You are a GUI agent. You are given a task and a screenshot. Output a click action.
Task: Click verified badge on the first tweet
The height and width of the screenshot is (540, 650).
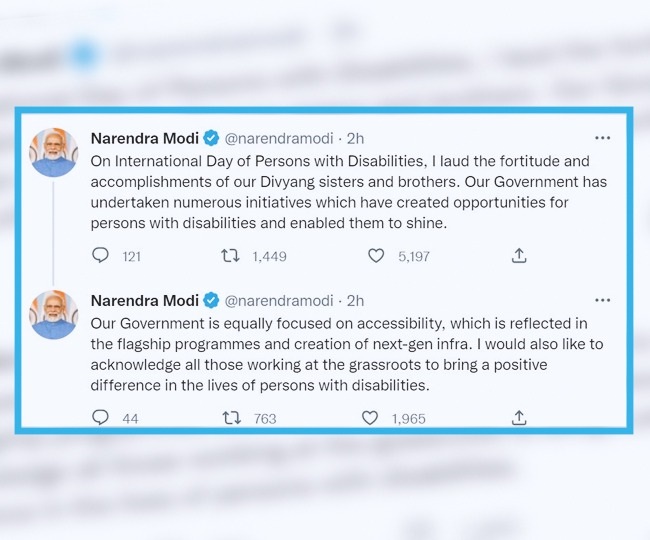(212, 138)
